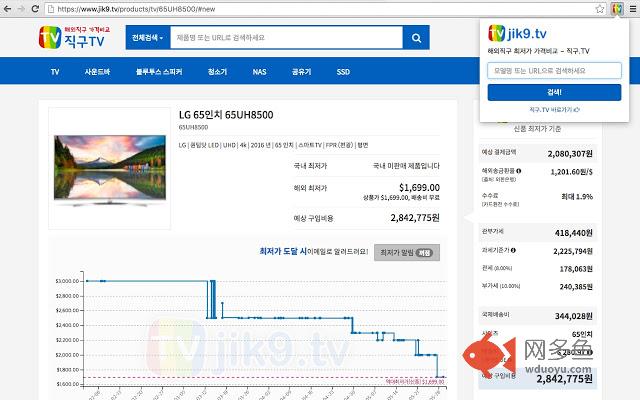Click the 직구.TV 바로가기 link

click(554, 109)
